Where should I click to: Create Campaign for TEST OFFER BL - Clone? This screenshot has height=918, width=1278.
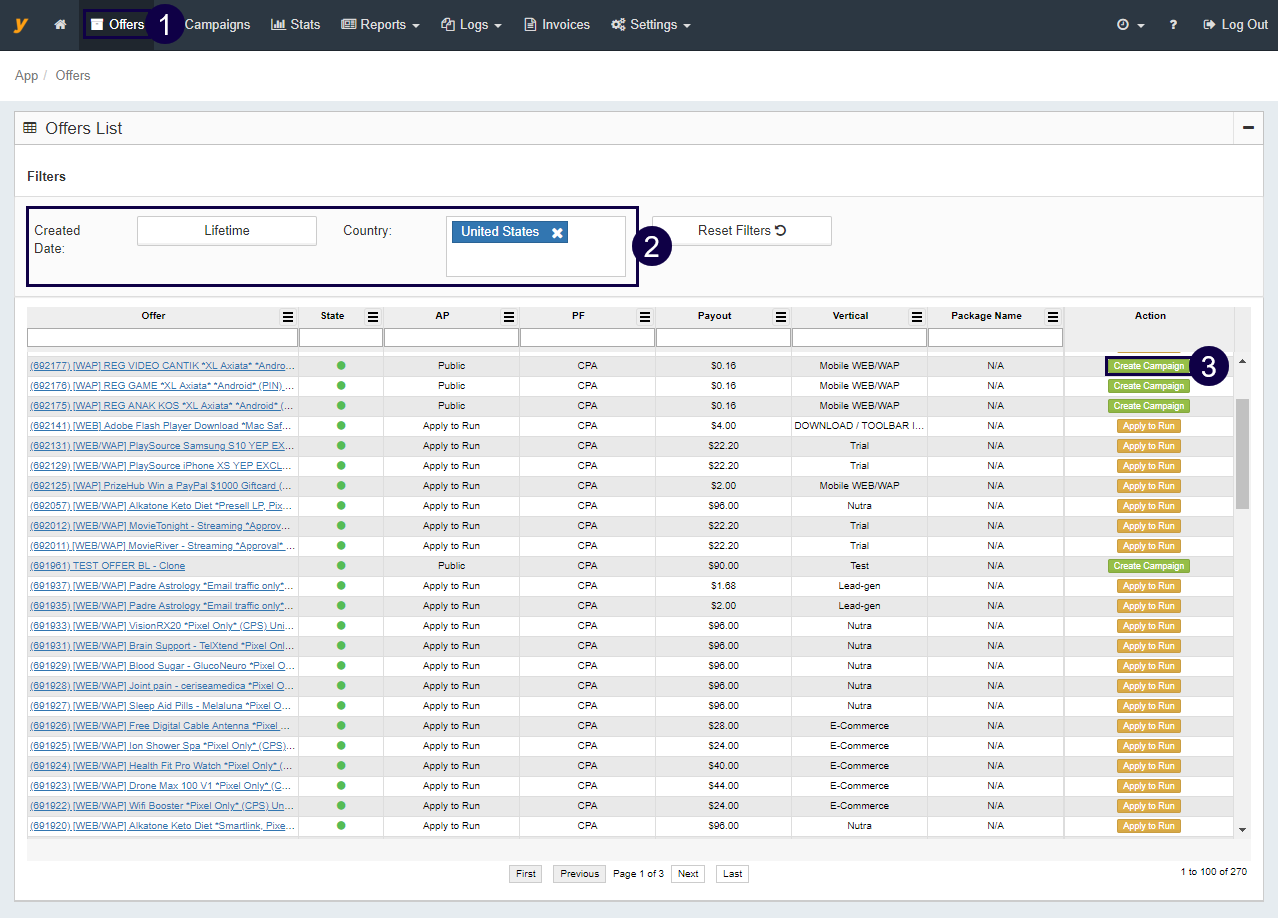[x=1148, y=566]
